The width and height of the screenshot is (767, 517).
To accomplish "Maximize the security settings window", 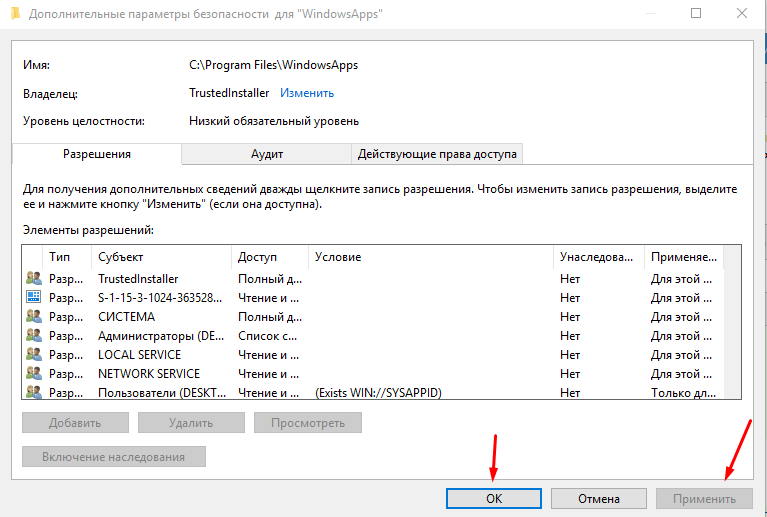I will pos(696,13).
